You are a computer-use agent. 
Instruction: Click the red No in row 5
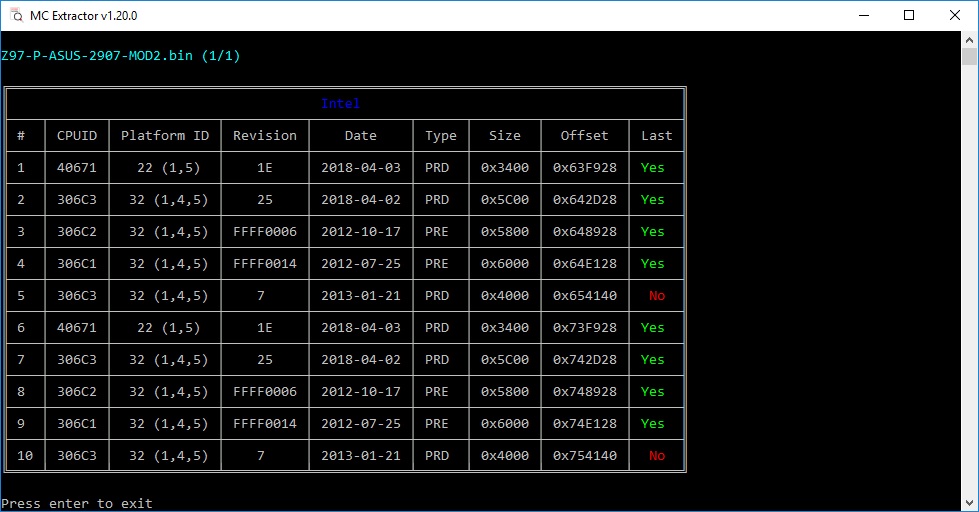pyautogui.click(x=657, y=295)
